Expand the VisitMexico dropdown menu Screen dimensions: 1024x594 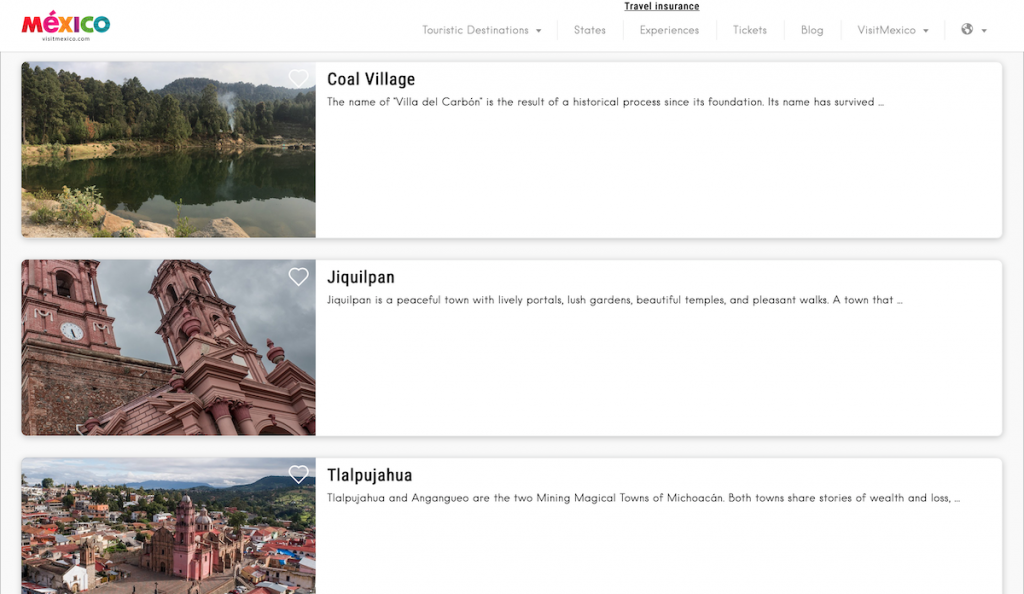pos(893,30)
